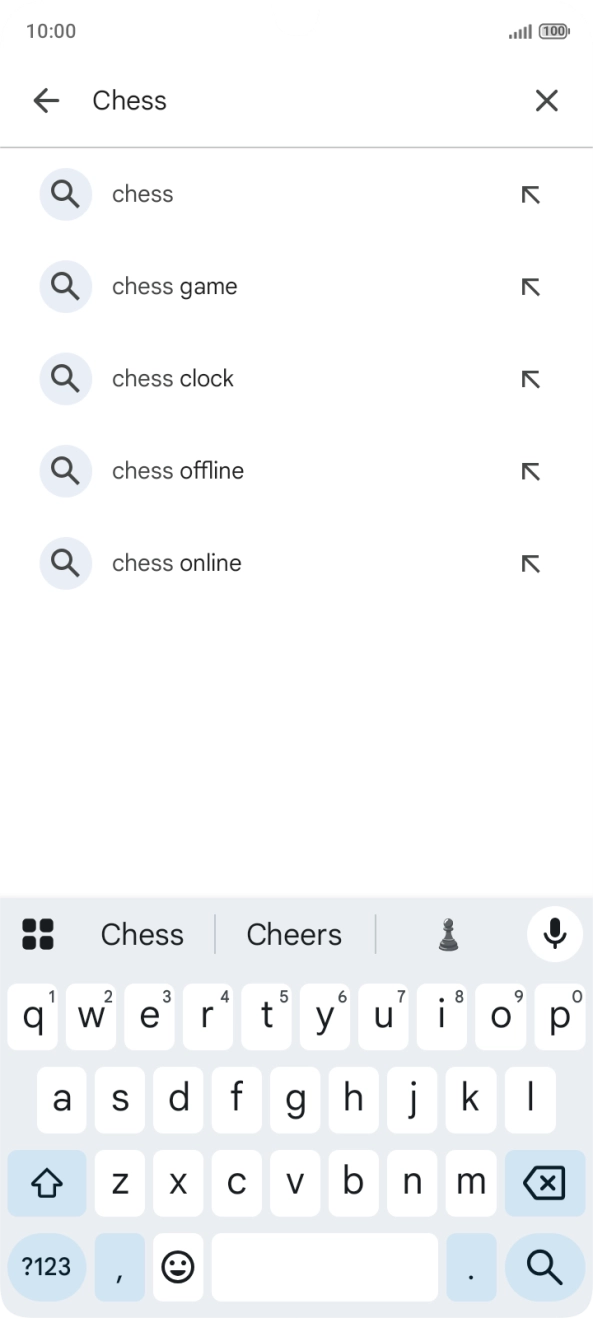Open the emoji picker on the keyboard
The width and height of the screenshot is (593, 1318).
(x=178, y=1267)
